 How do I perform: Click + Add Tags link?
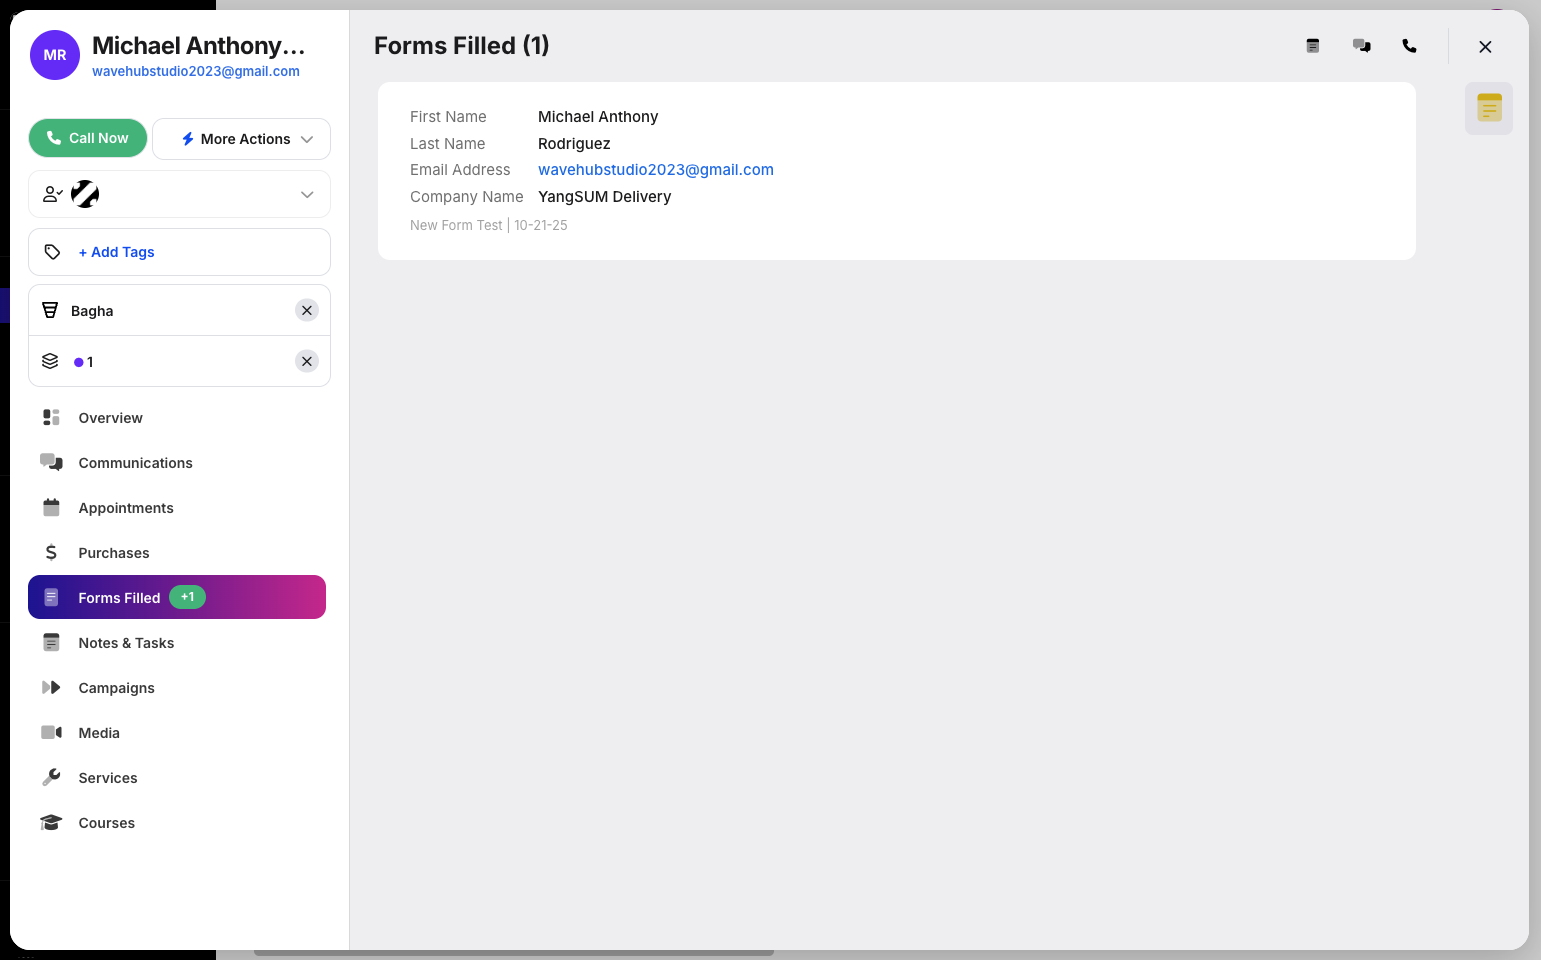coord(116,252)
